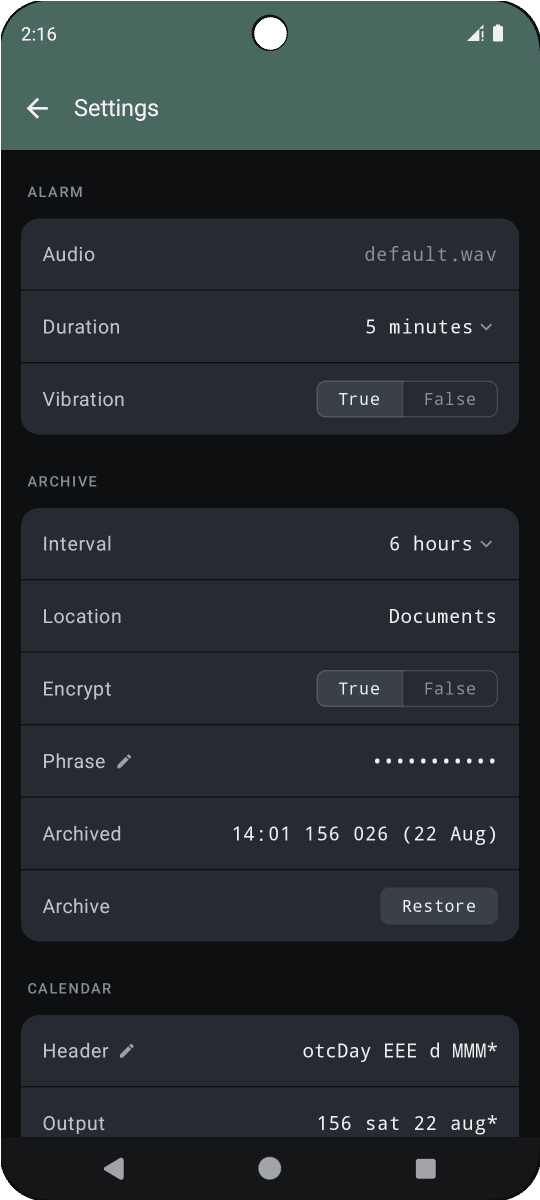540x1200 pixels.
Task: Click the Restore archive button
Action: [x=439, y=906]
